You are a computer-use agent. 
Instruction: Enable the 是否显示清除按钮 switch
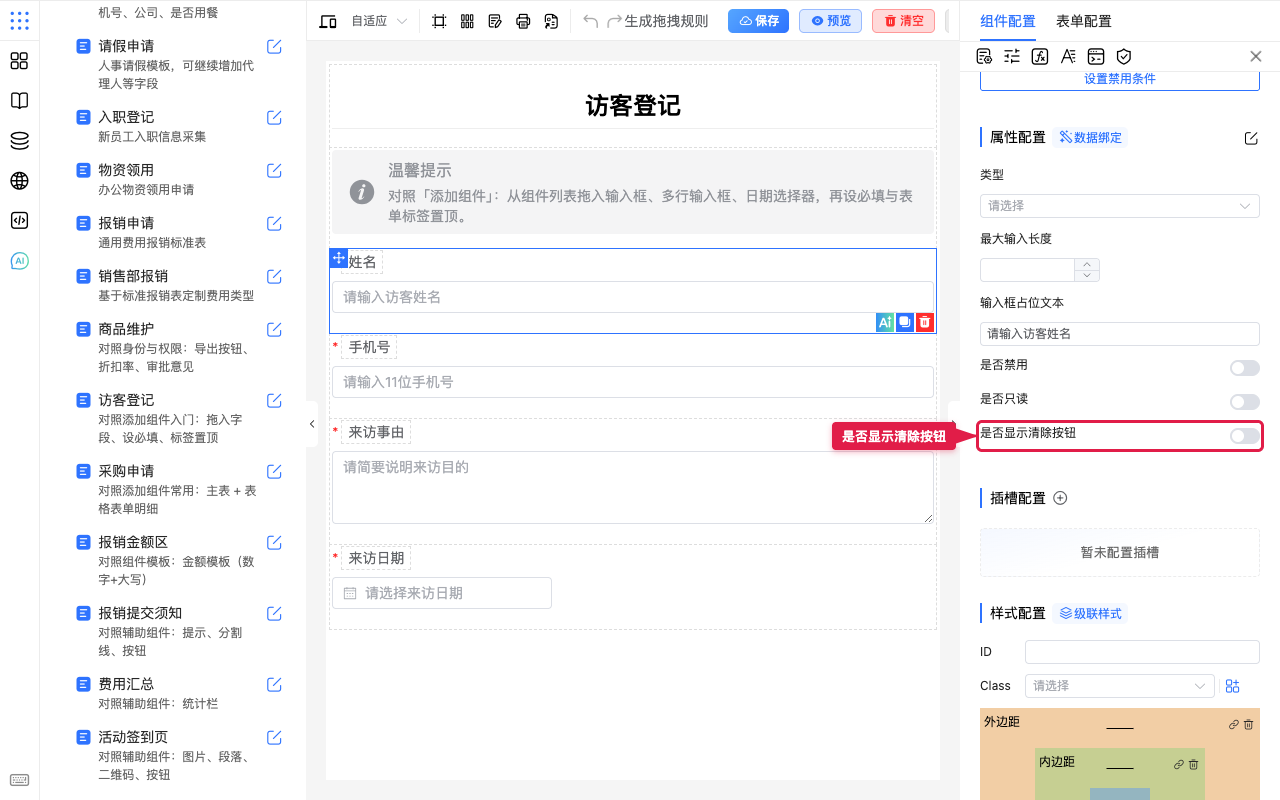coord(1245,436)
